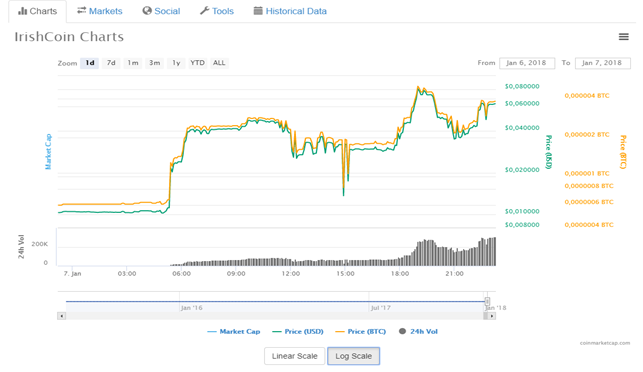Click the navigator range handle near Jan '18

pos(487,301)
